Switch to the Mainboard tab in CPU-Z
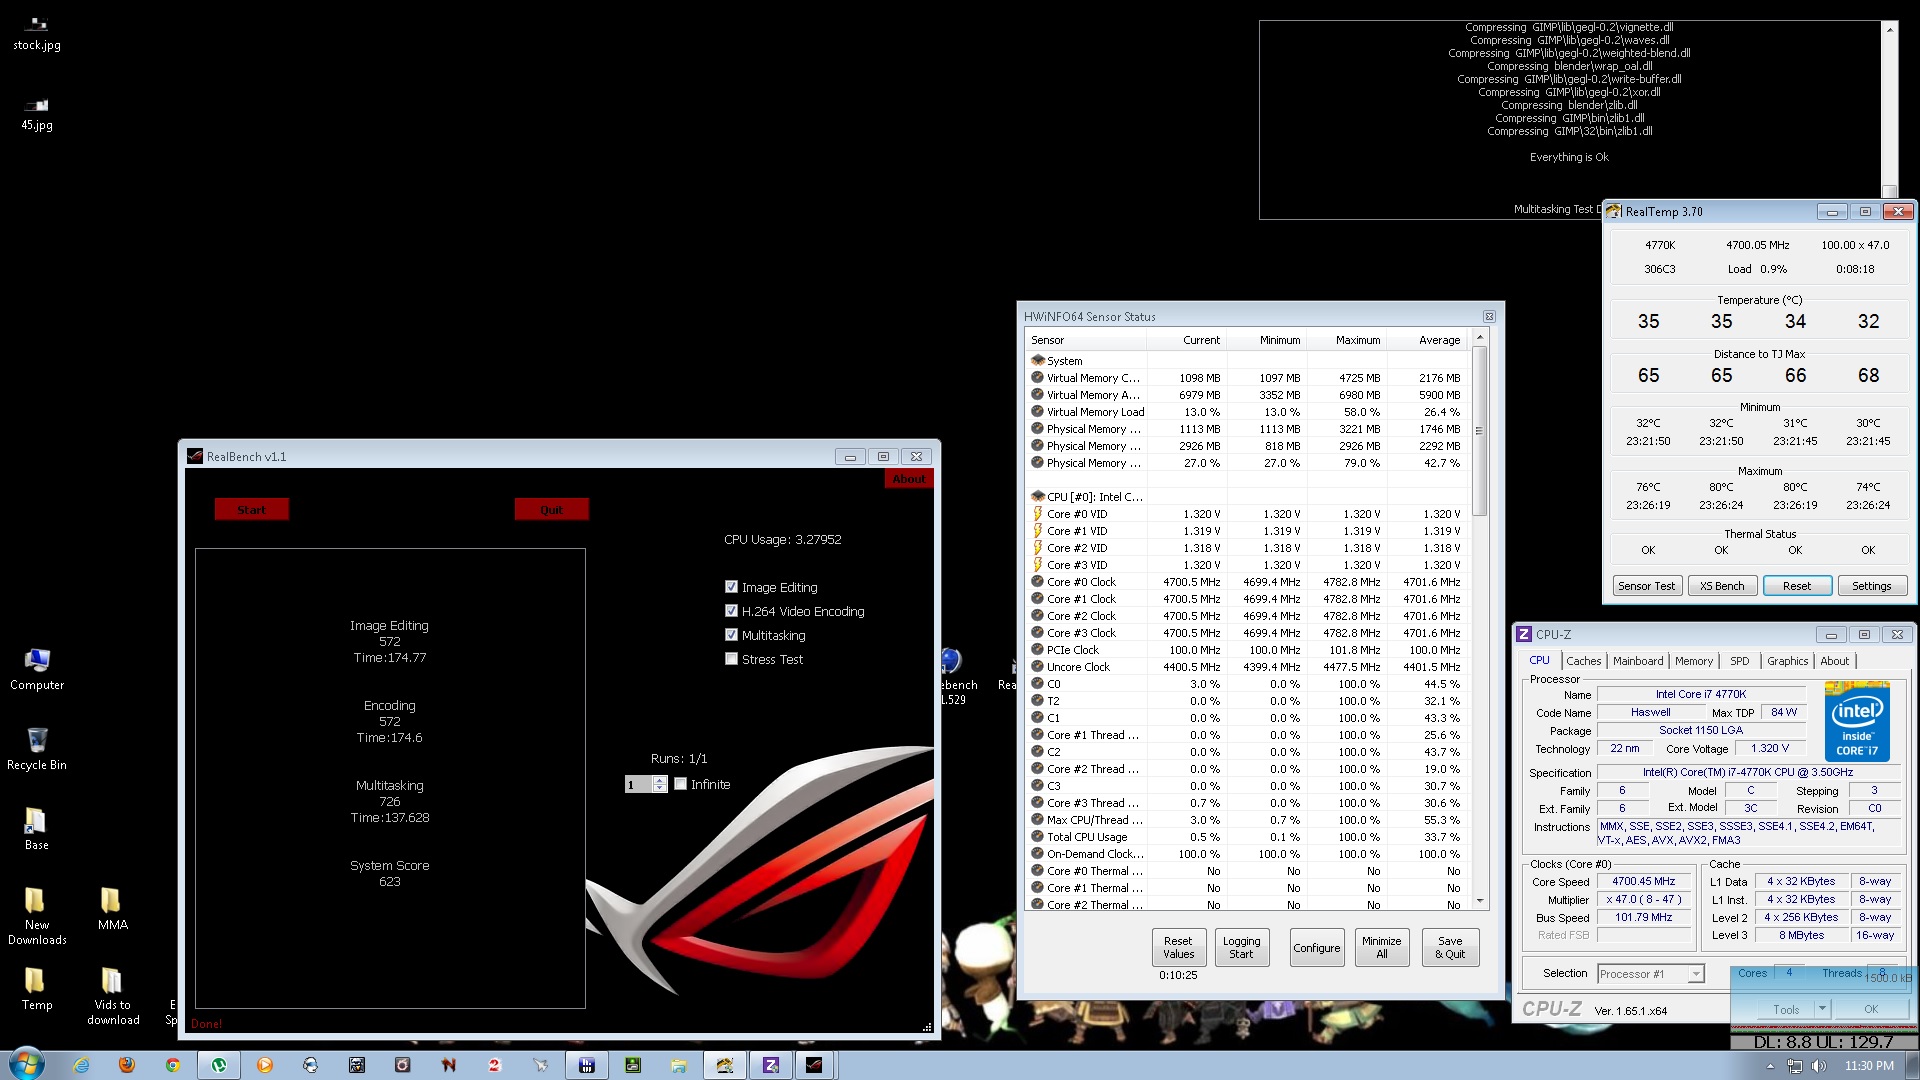This screenshot has height=1080, width=1920. (x=1638, y=661)
